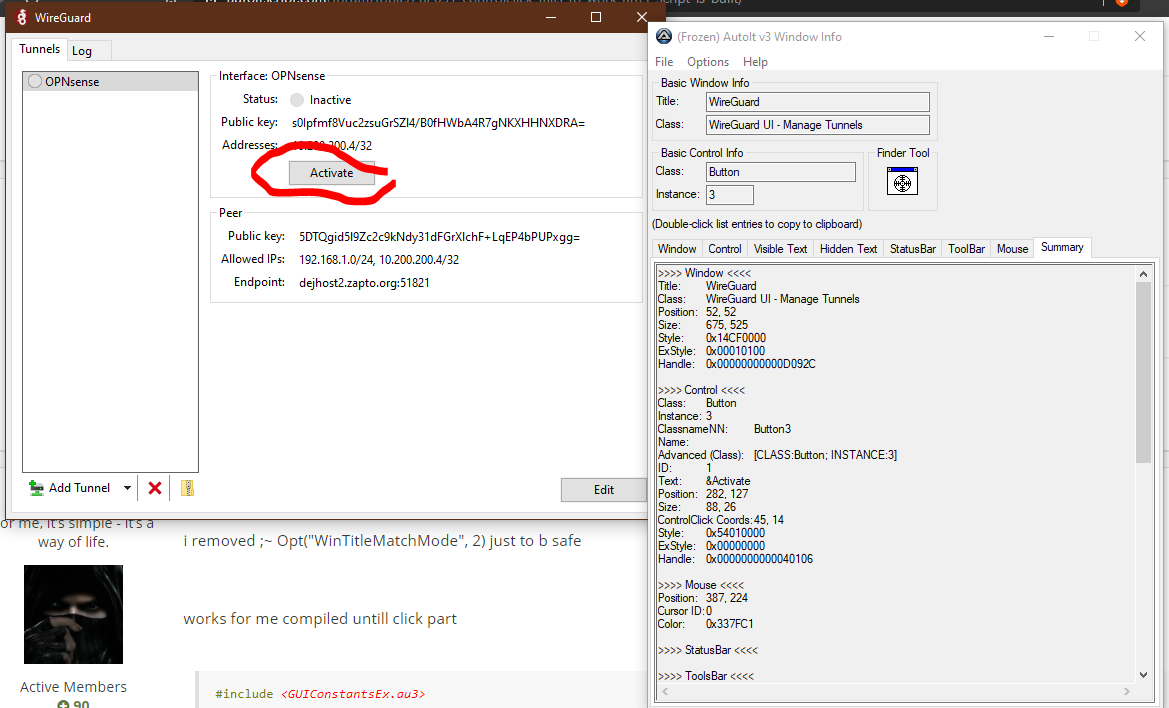Switch to the Log tab in WireGuard
Screen dimensions: 1169x708
[x=82, y=51]
